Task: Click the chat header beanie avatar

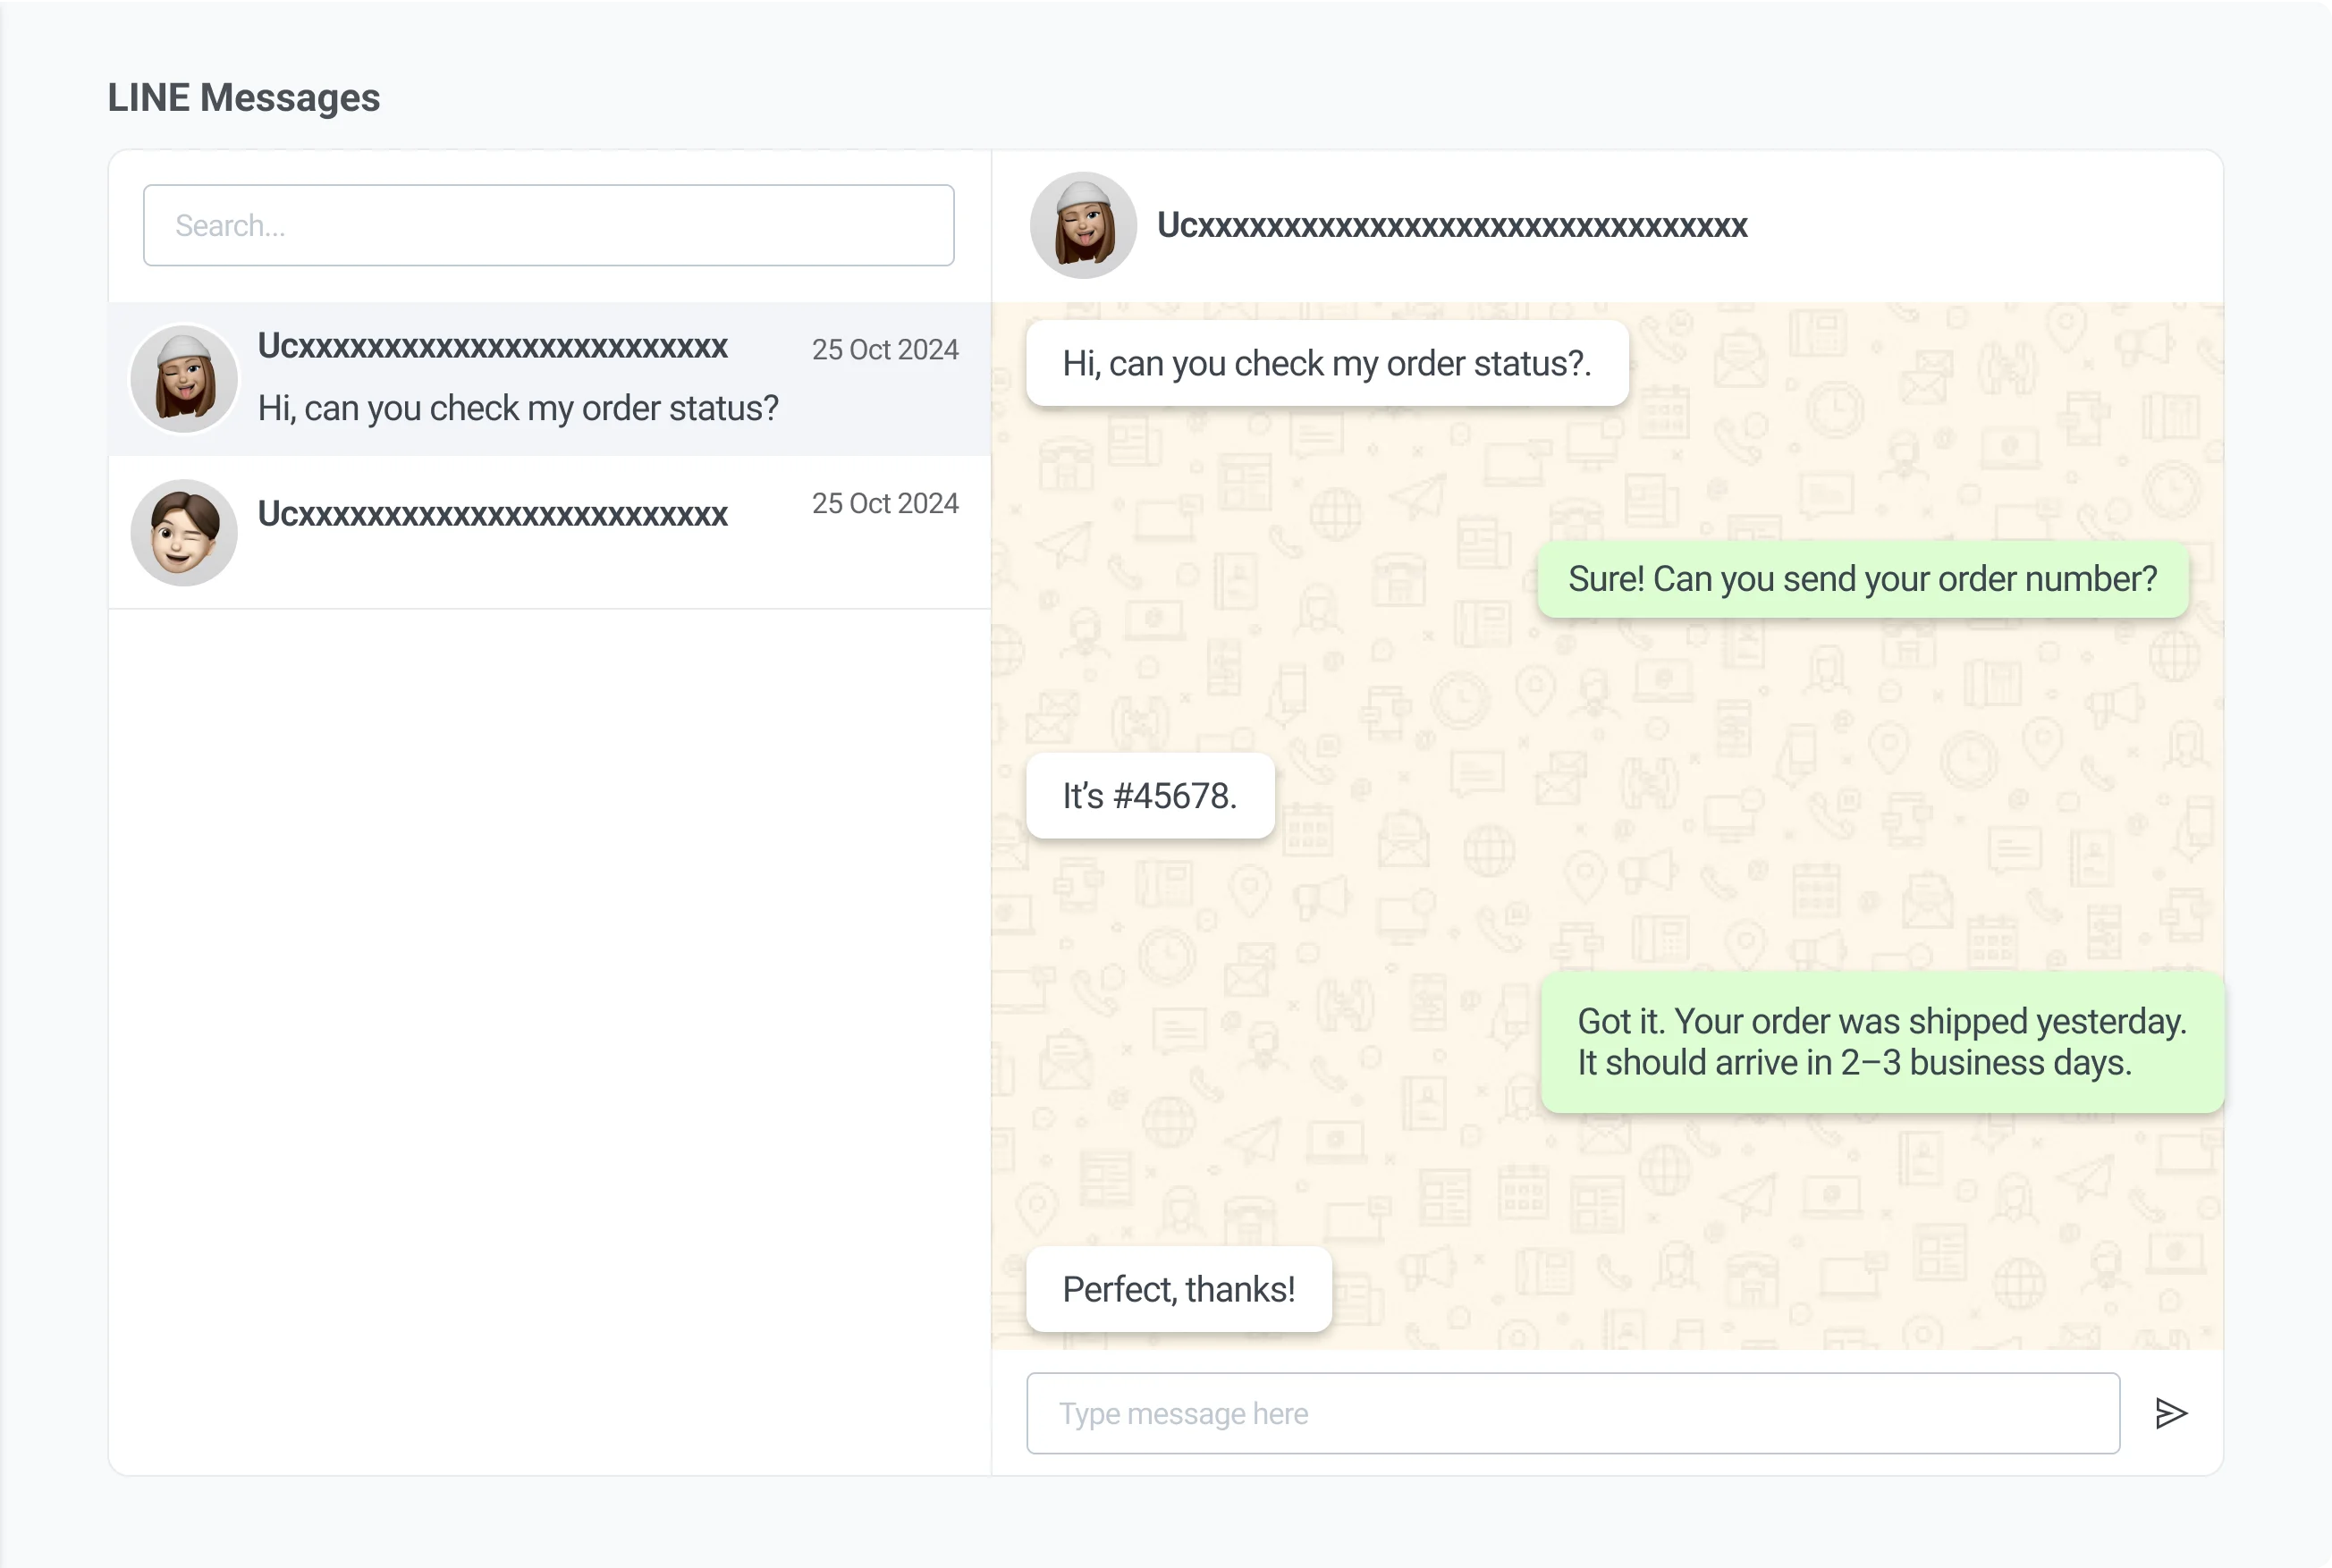Action: pos(1083,226)
